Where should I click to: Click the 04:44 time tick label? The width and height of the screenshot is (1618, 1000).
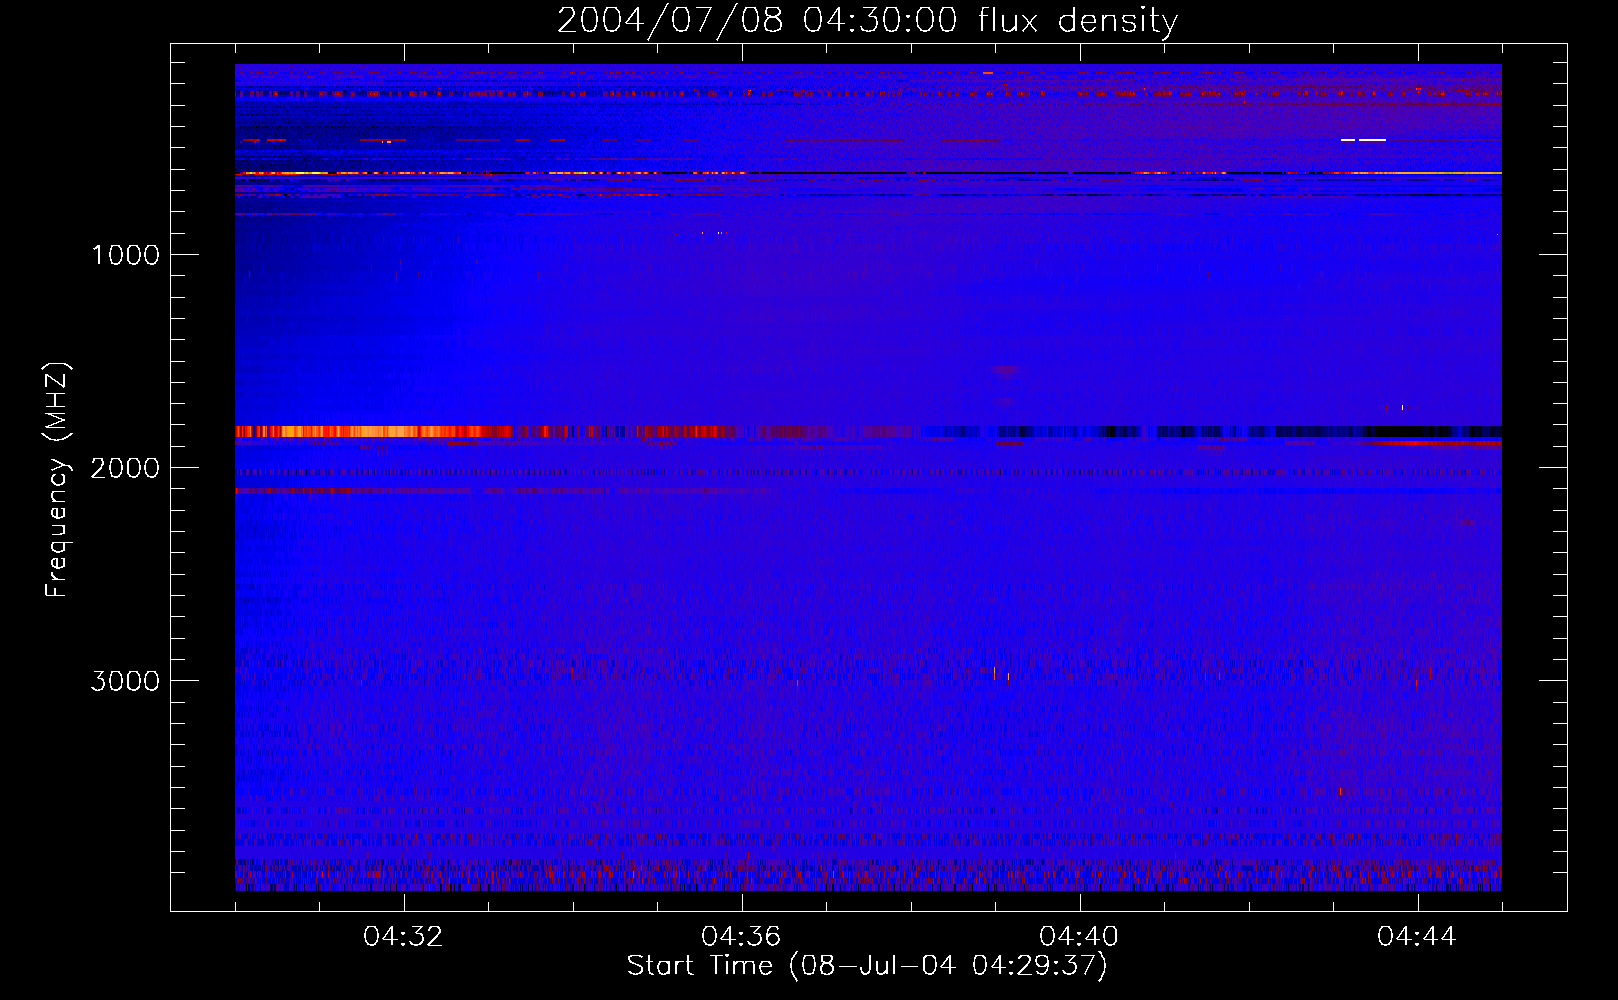tap(1417, 937)
